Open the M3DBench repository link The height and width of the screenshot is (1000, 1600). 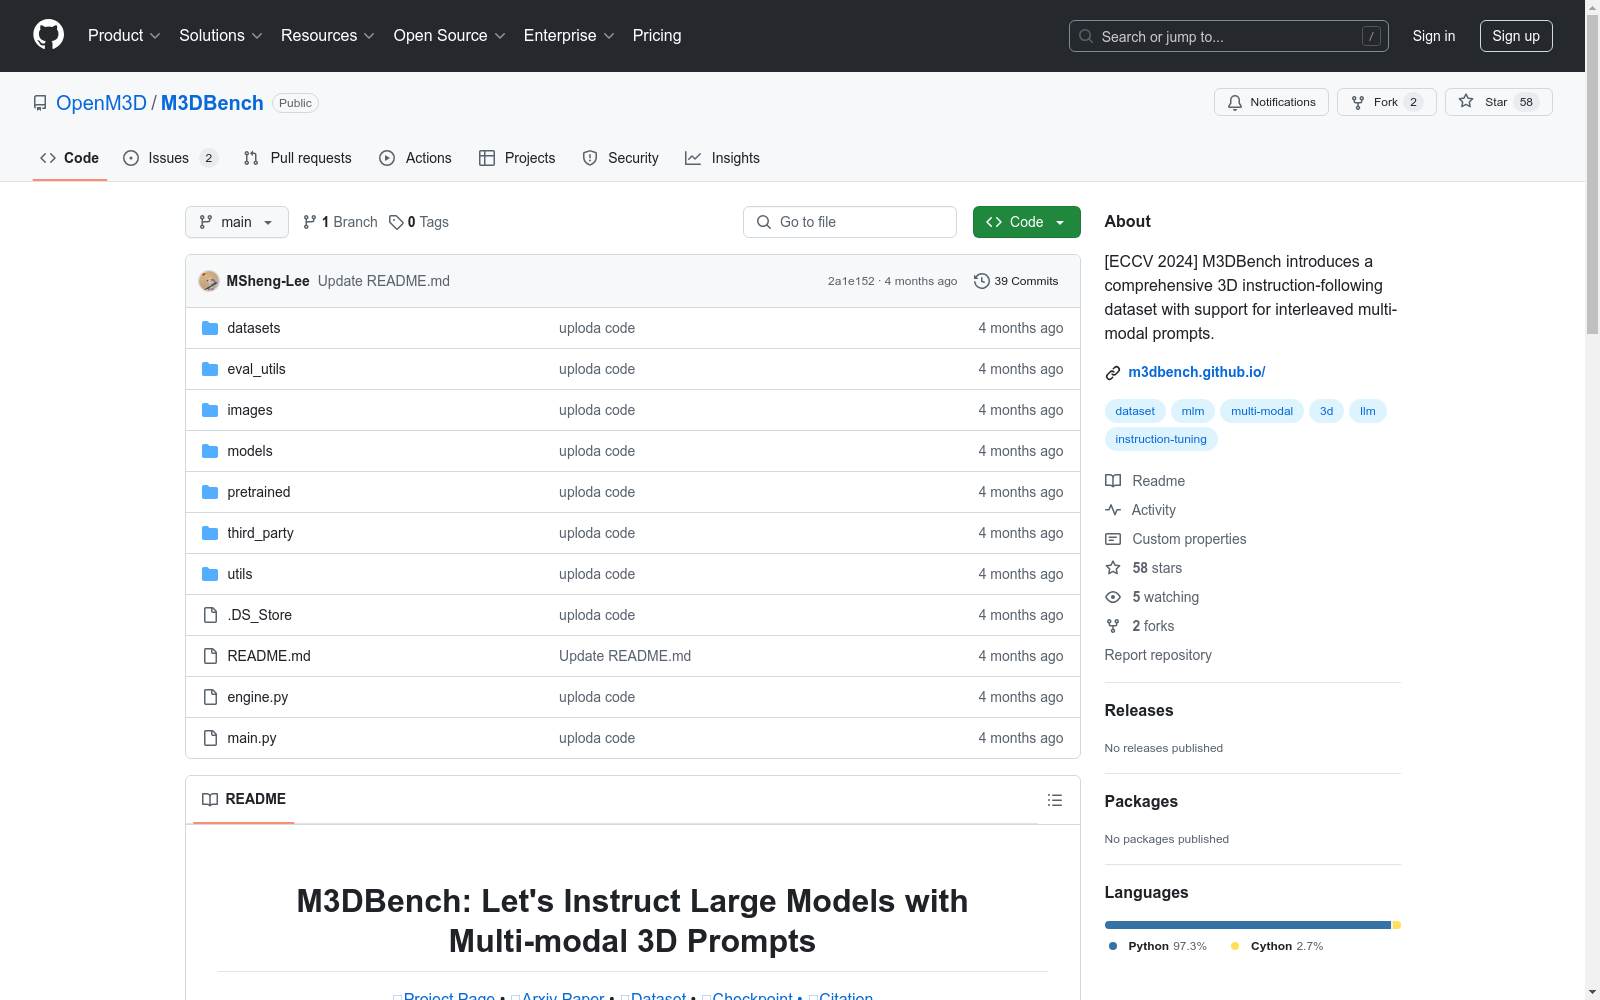click(x=212, y=103)
